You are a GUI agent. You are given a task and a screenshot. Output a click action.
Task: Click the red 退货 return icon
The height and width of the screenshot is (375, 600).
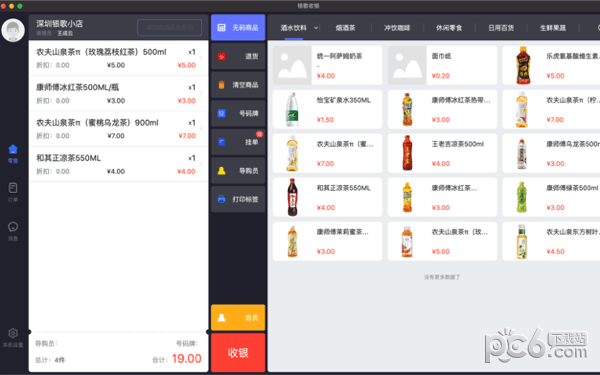point(222,56)
